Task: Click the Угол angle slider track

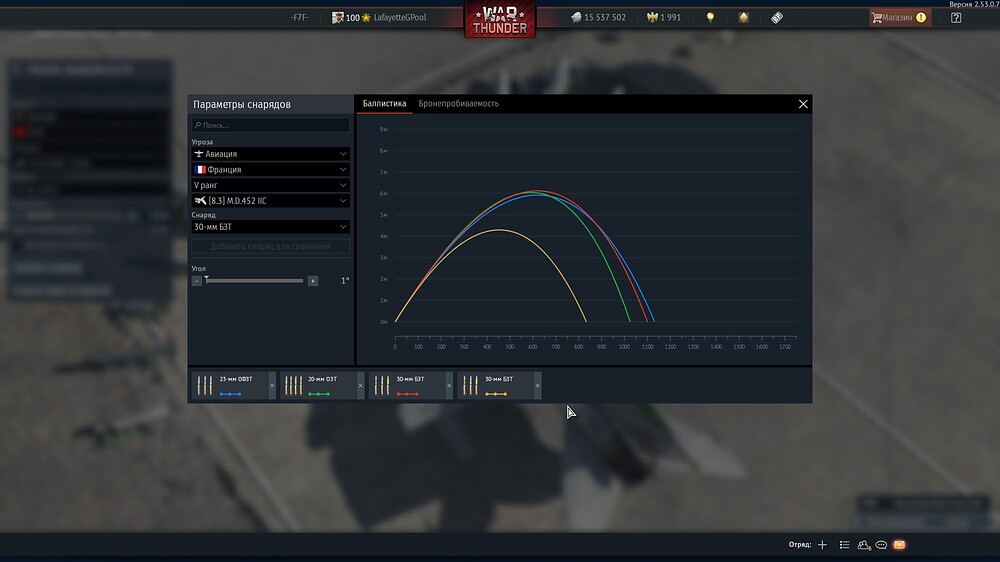Action: coord(255,281)
